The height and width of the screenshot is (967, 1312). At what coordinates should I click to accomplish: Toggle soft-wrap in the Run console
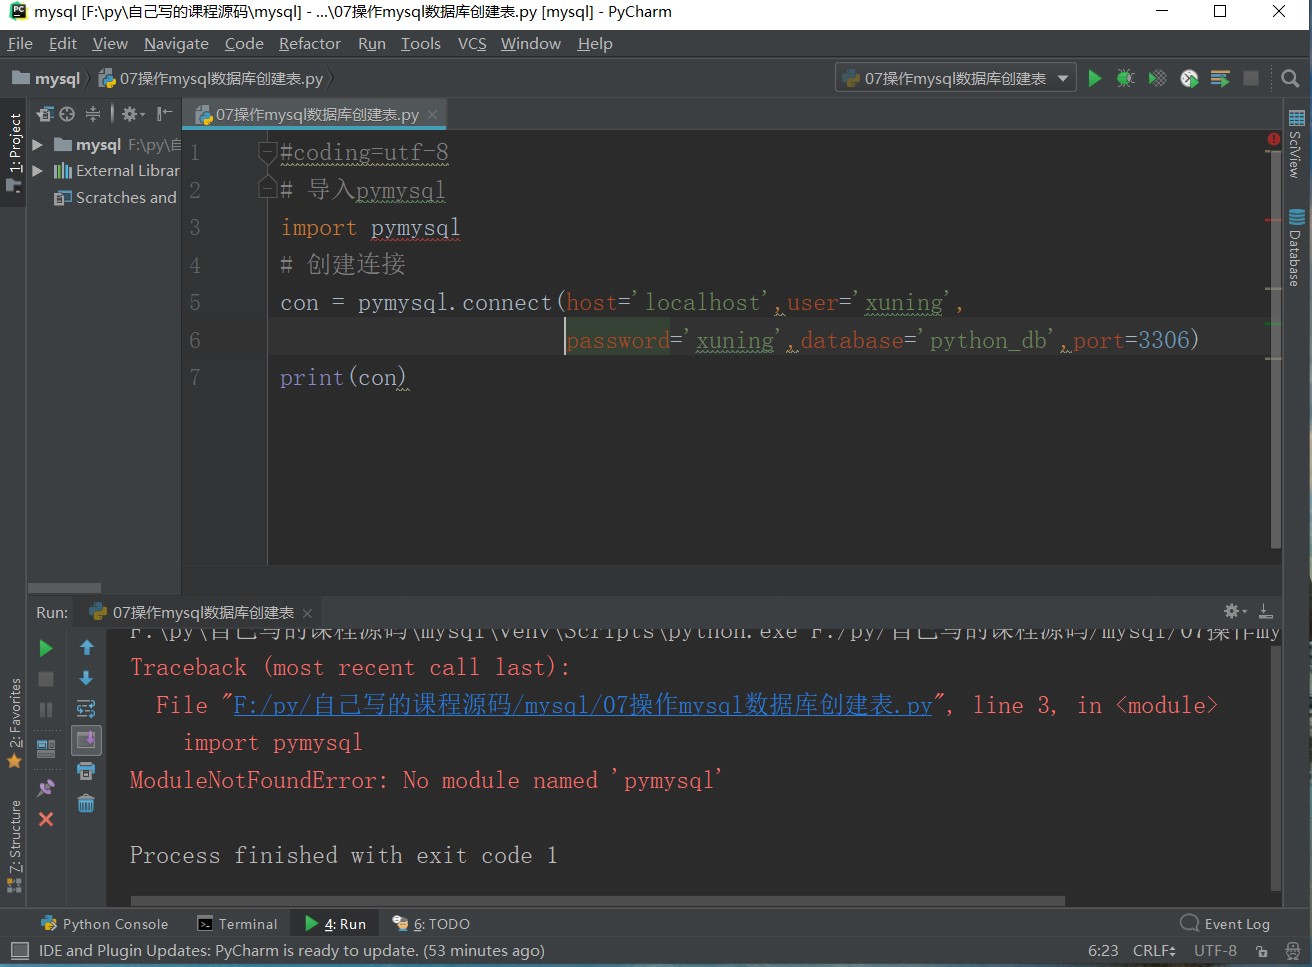pyautogui.click(x=86, y=709)
